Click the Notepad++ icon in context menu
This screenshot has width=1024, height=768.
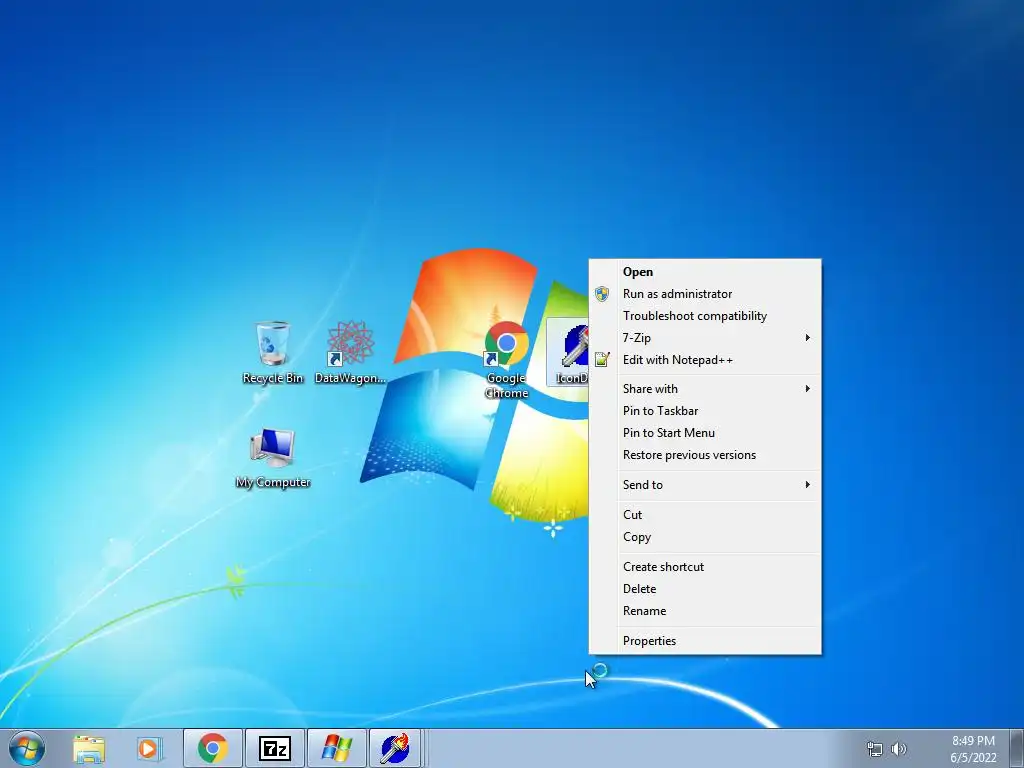coord(602,359)
